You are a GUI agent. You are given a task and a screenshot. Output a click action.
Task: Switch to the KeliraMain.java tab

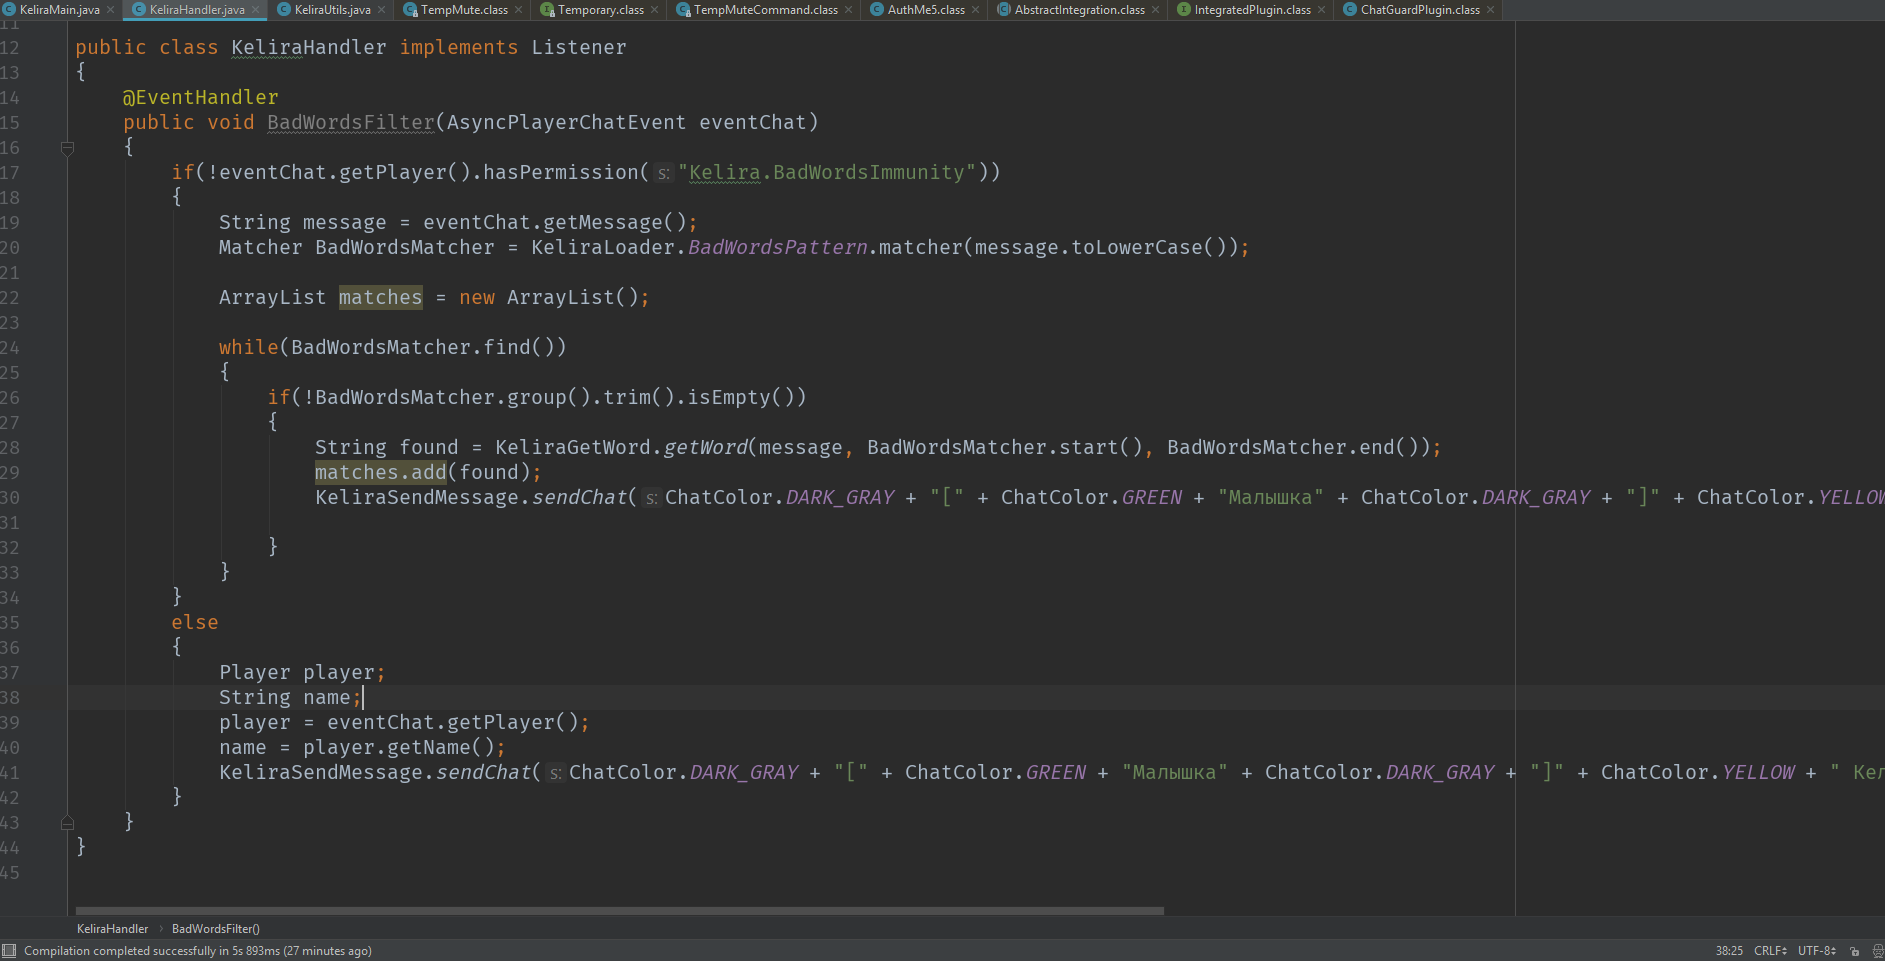(x=59, y=10)
